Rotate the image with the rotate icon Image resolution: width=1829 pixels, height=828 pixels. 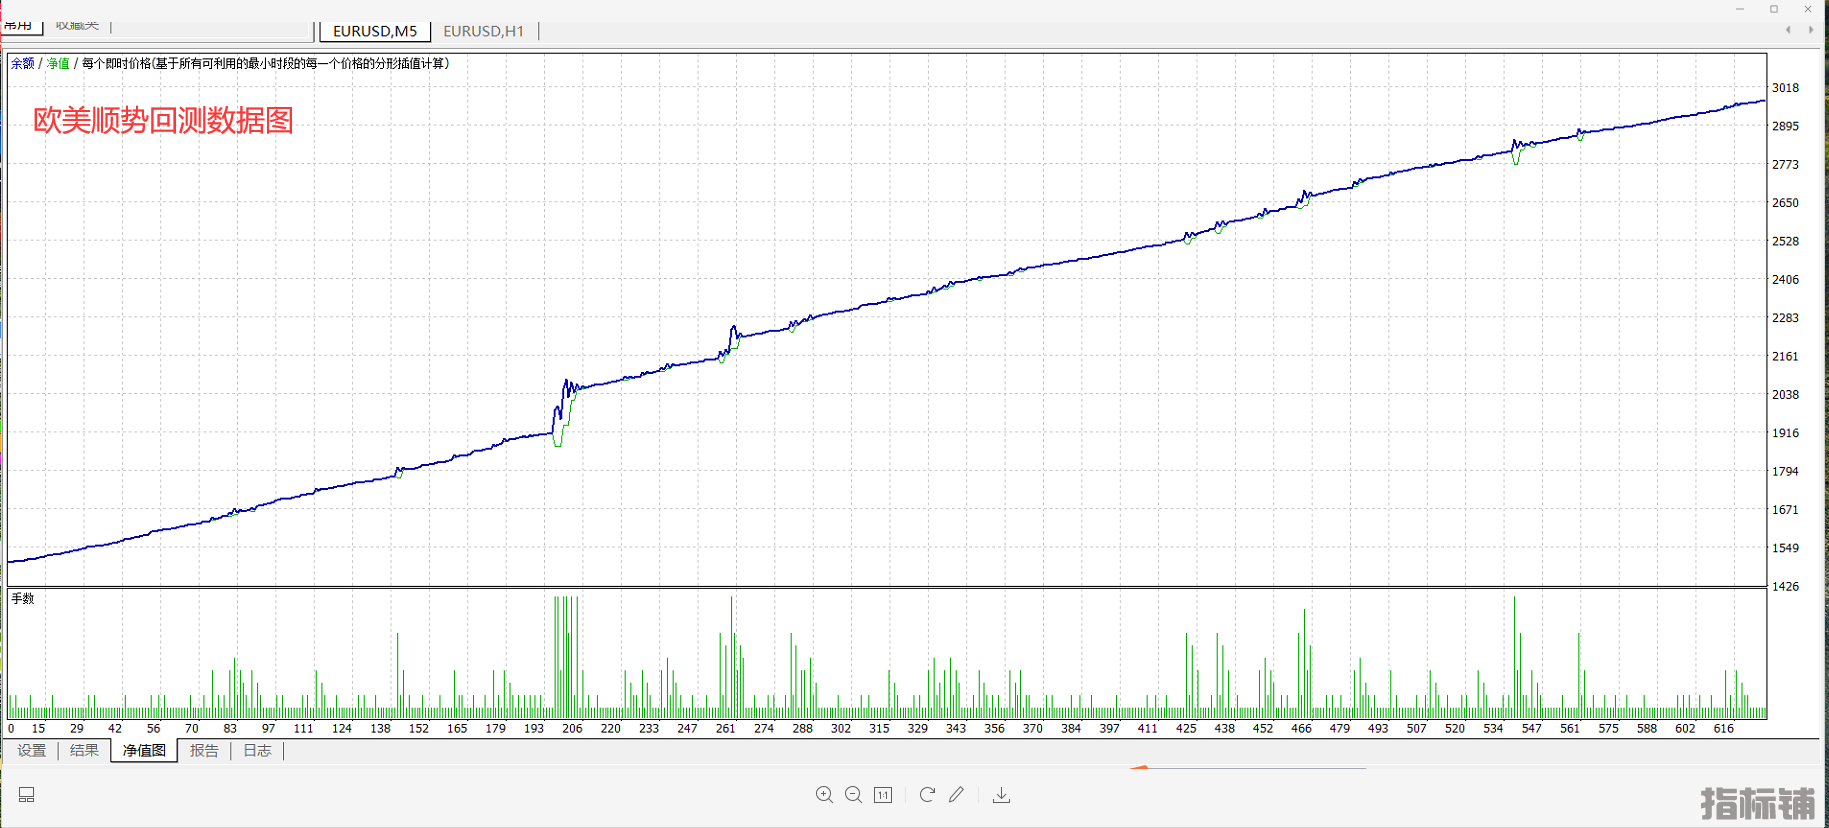(x=927, y=795)
